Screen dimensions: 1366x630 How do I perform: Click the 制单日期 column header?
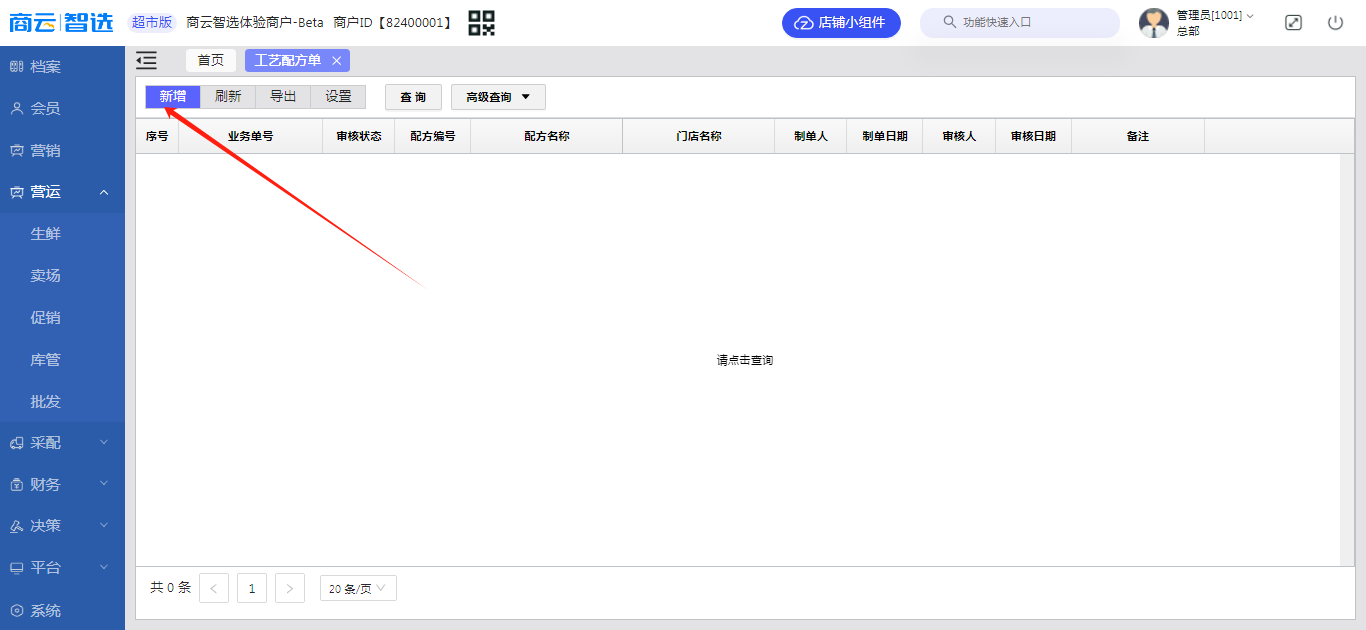[x=885, y=136]
